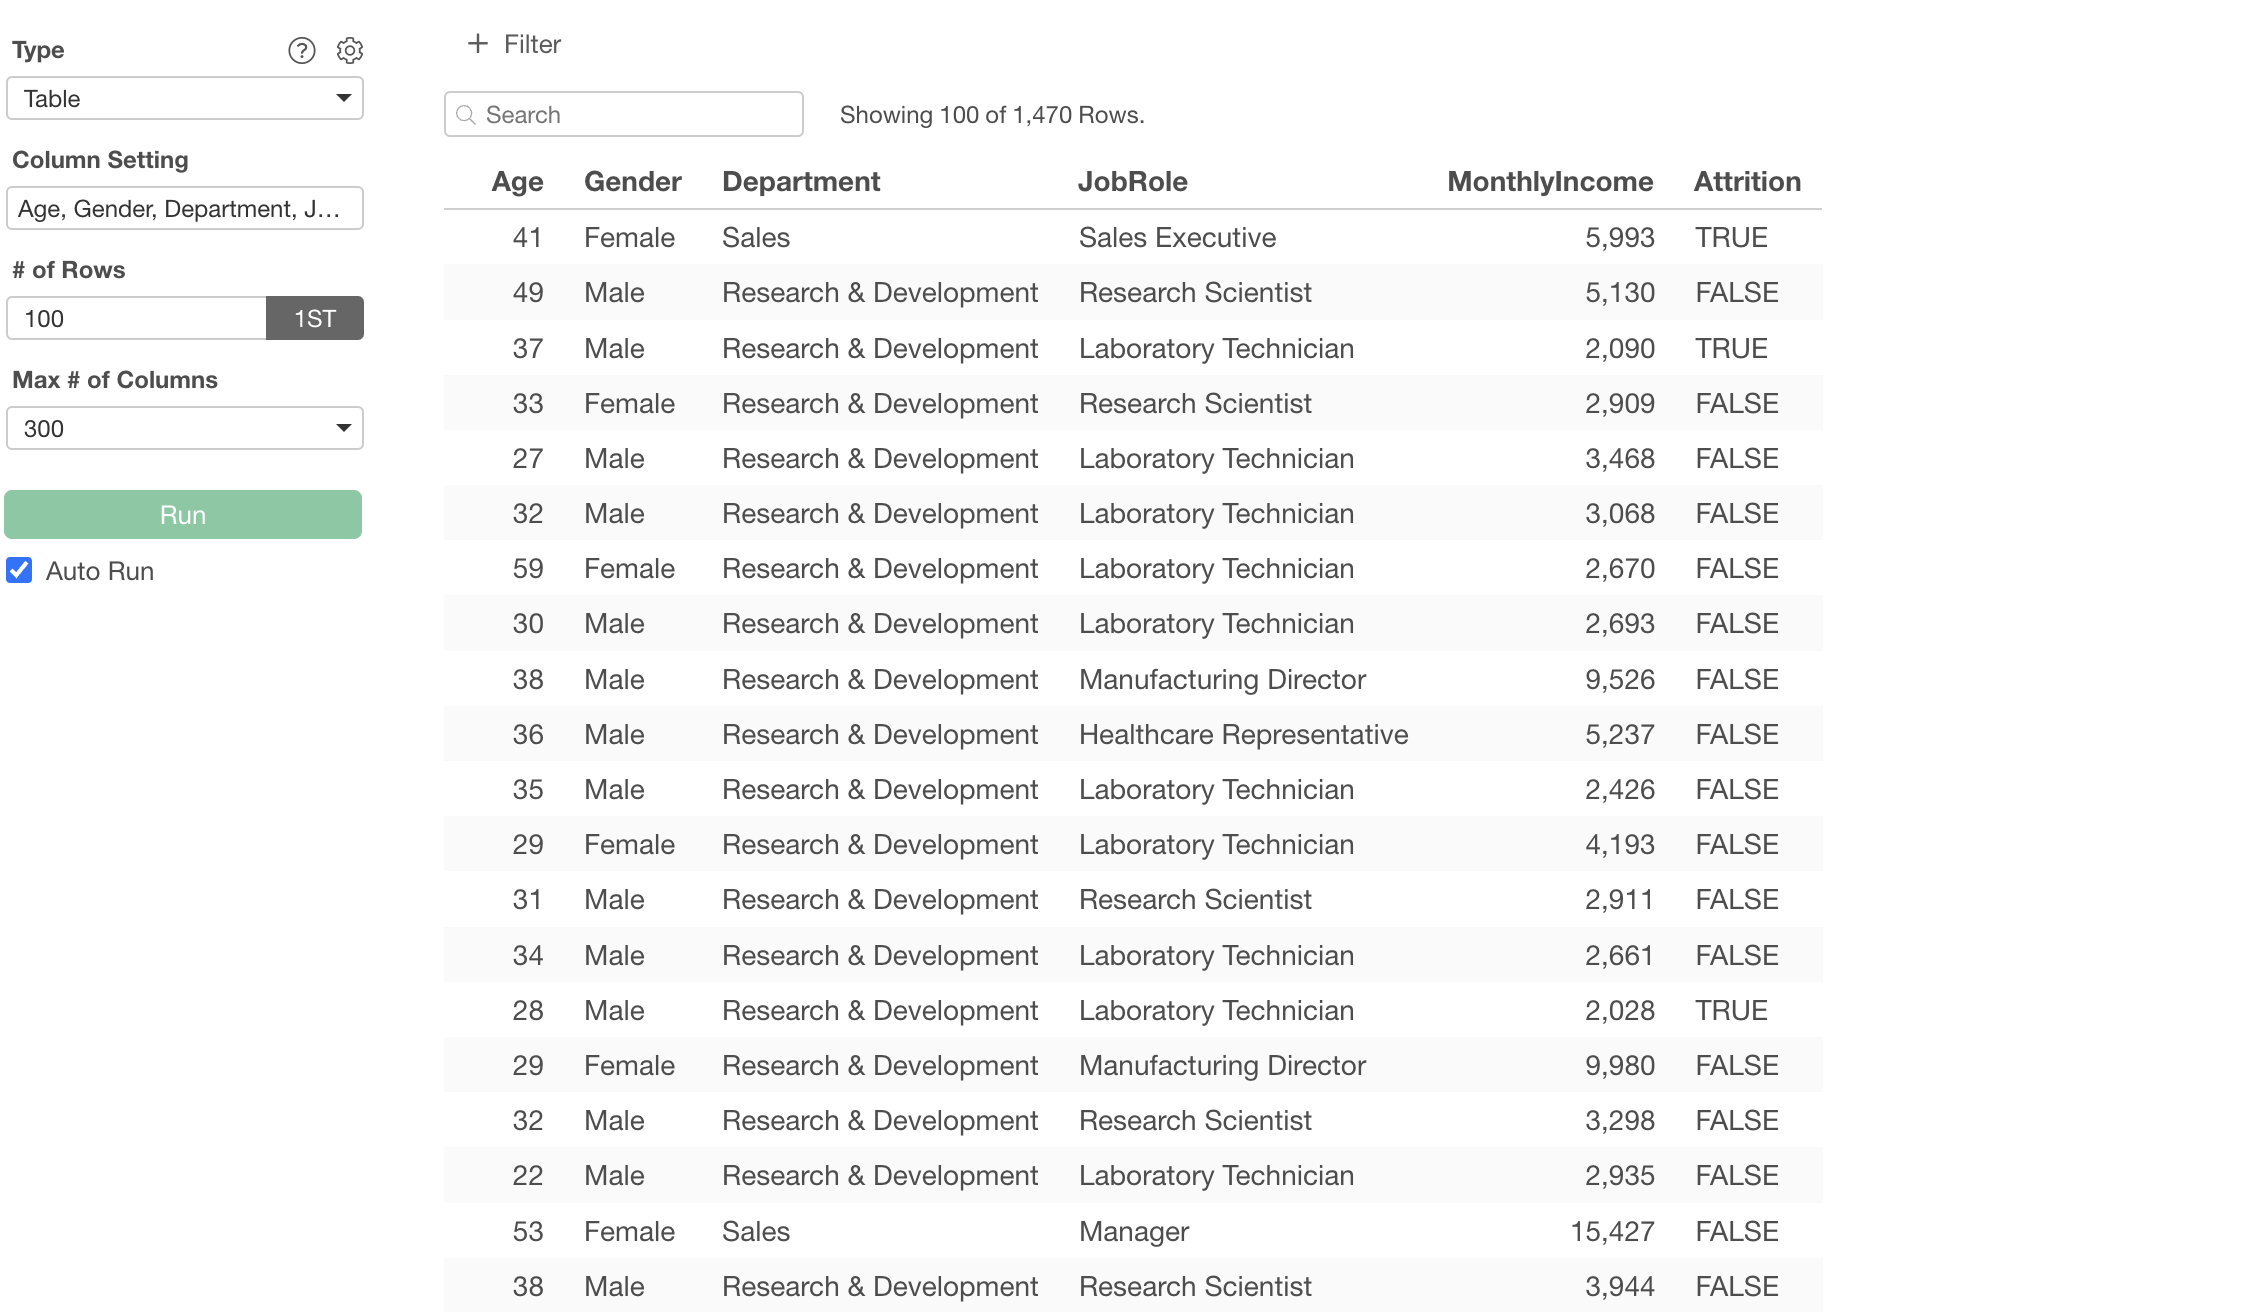Toggle the Auto Run checkbox

click(20, 570)
